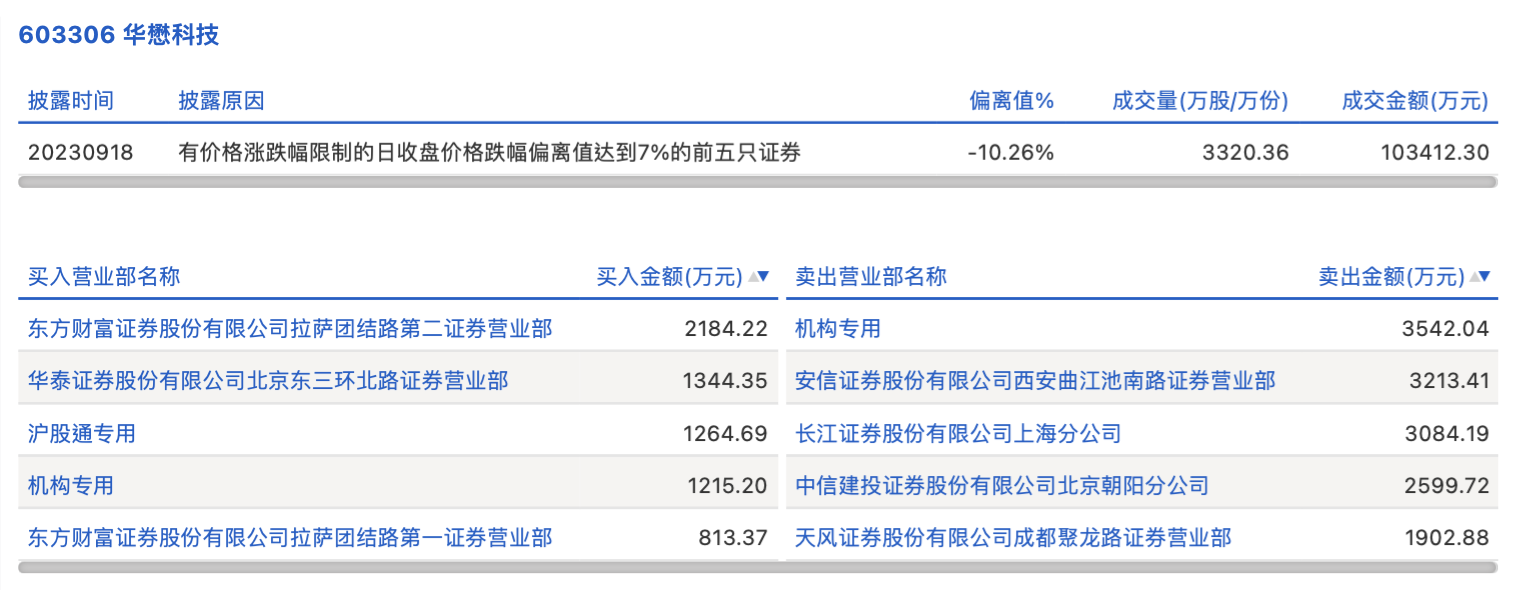This screenshot has height=590, width=1514.
Task: Click the 披露原因 column header
Action: click(x=221, y=101)
